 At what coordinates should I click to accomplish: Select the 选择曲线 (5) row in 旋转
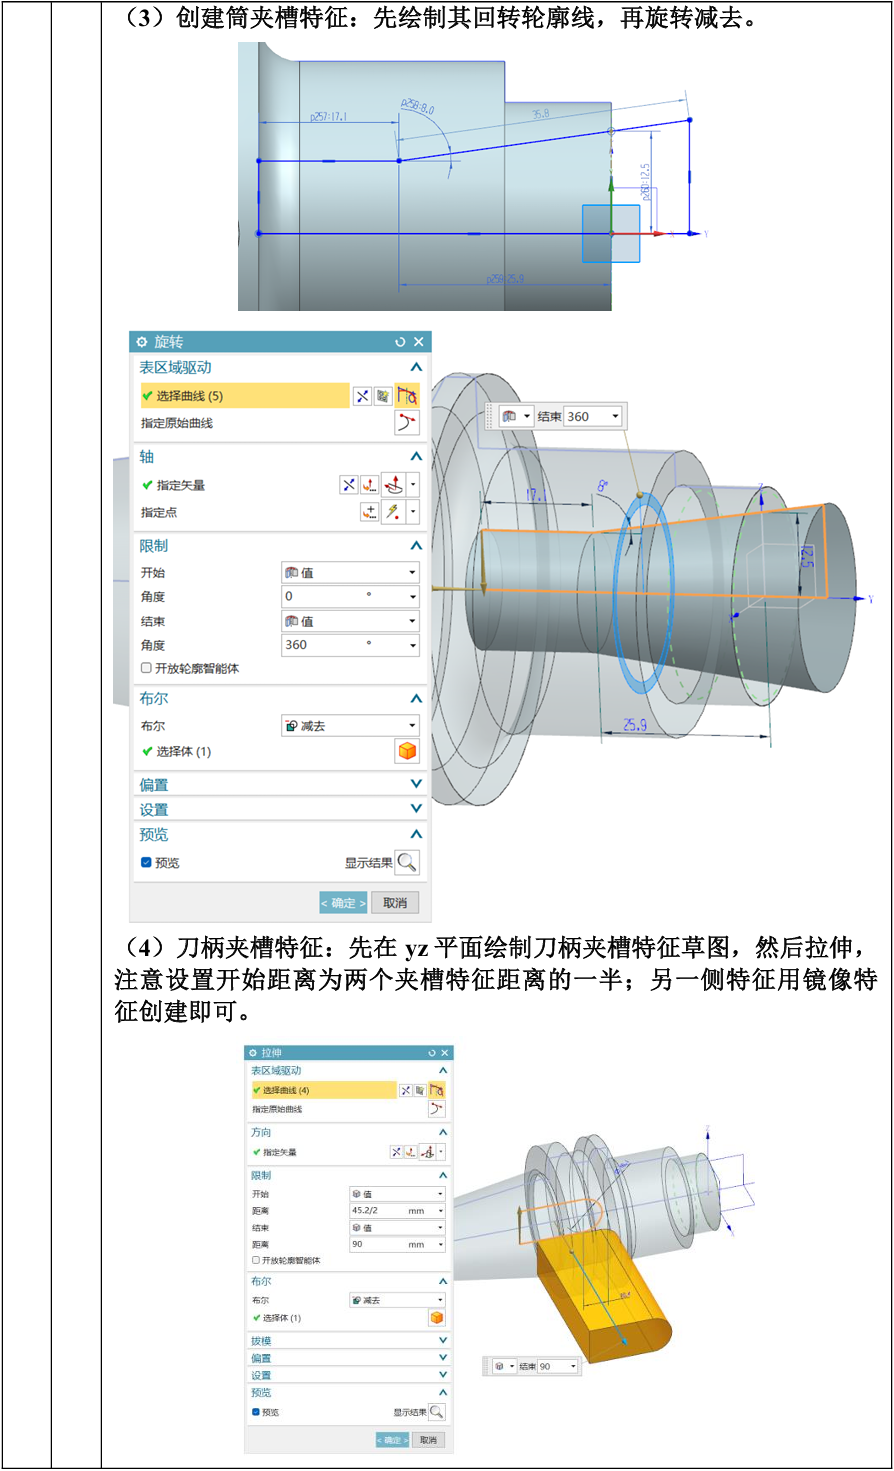click(244, 396)
